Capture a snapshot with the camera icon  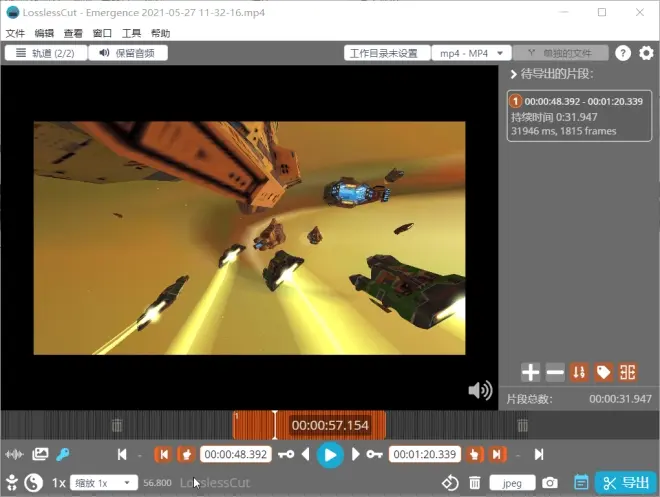pos(550,483)
